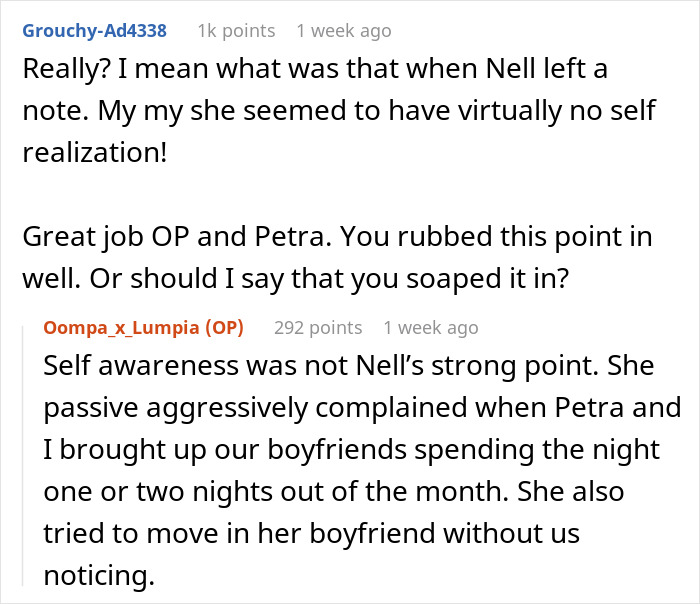
Task: Click the timestamp on Oompa_x_Lumpia's reply
Action: pyautogui.click(x=430, y=327)
